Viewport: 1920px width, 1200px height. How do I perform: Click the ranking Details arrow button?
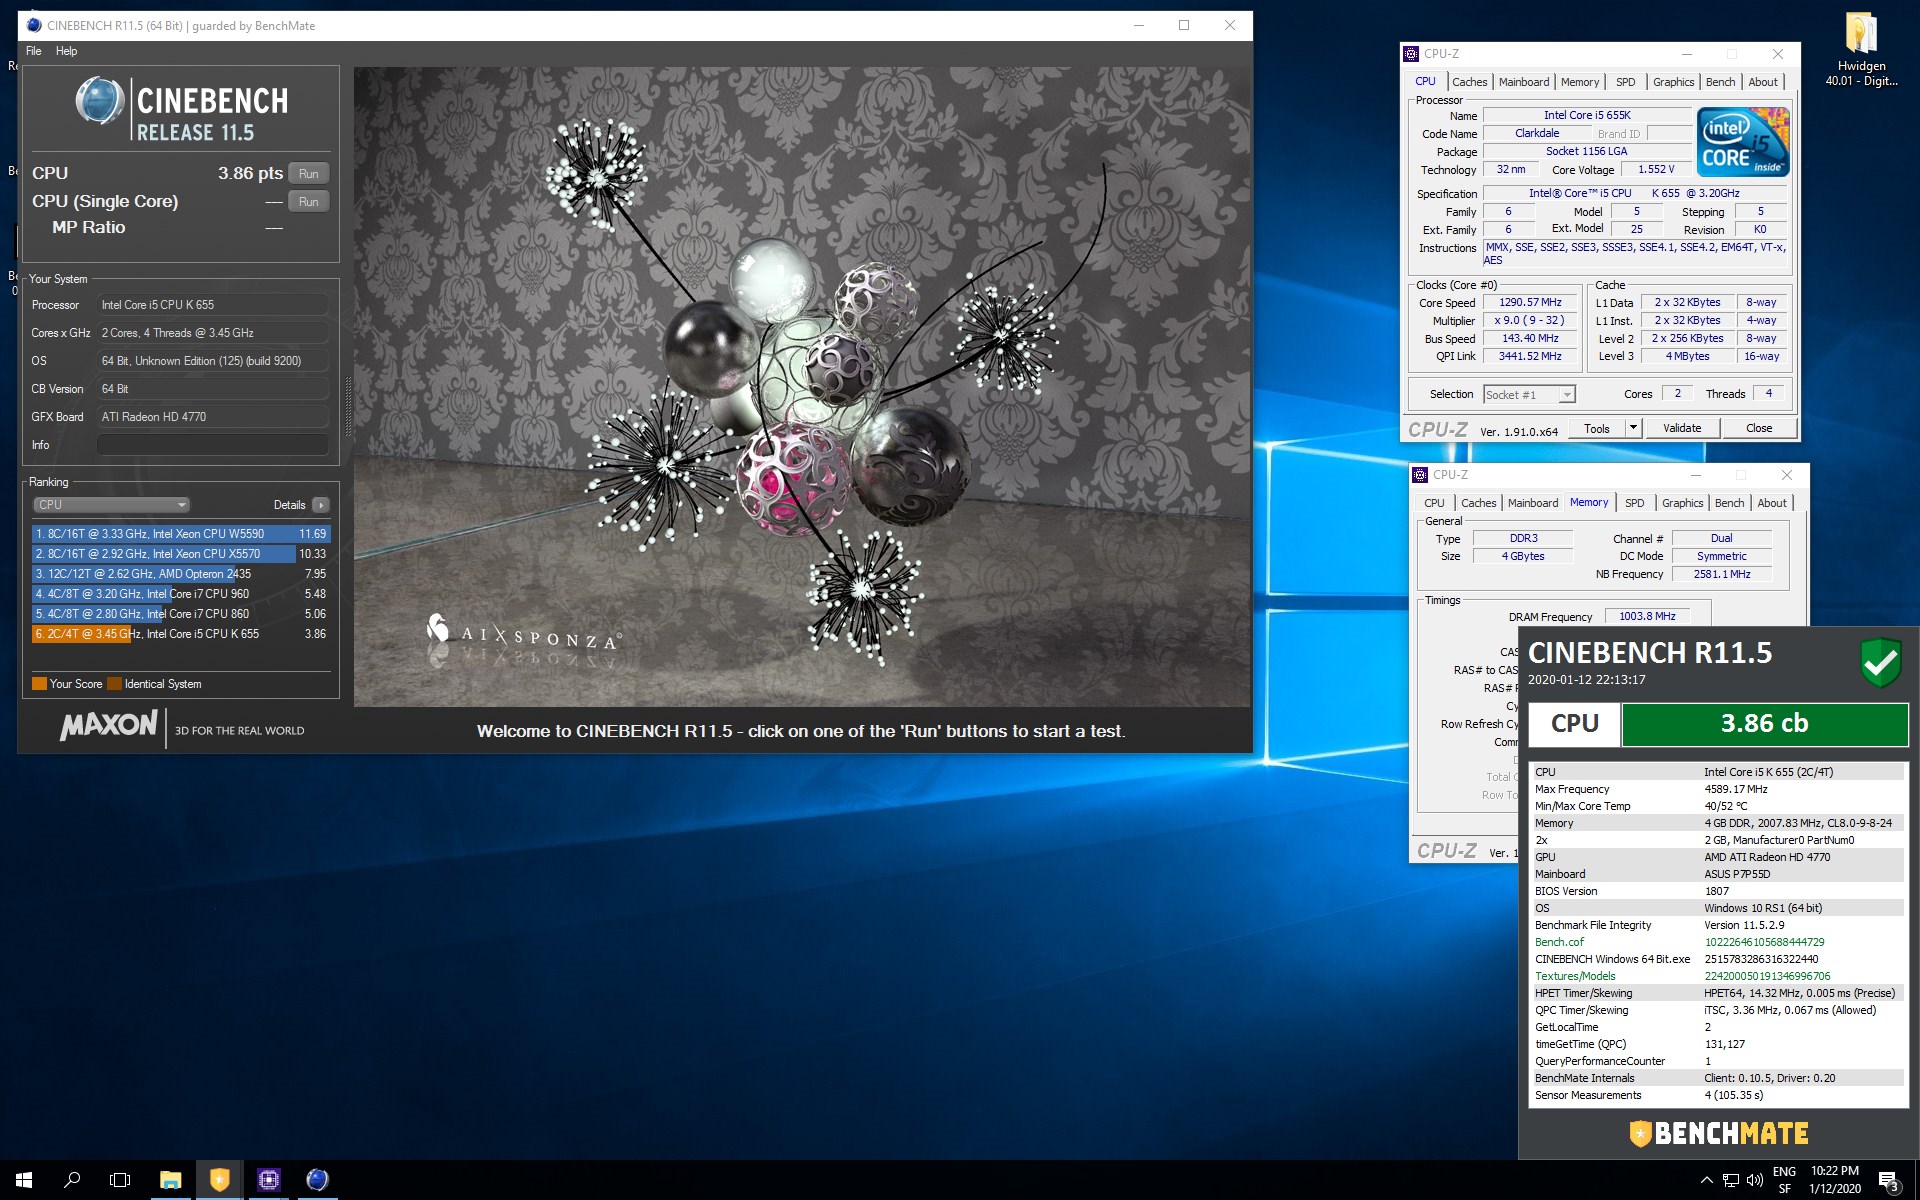321,505
